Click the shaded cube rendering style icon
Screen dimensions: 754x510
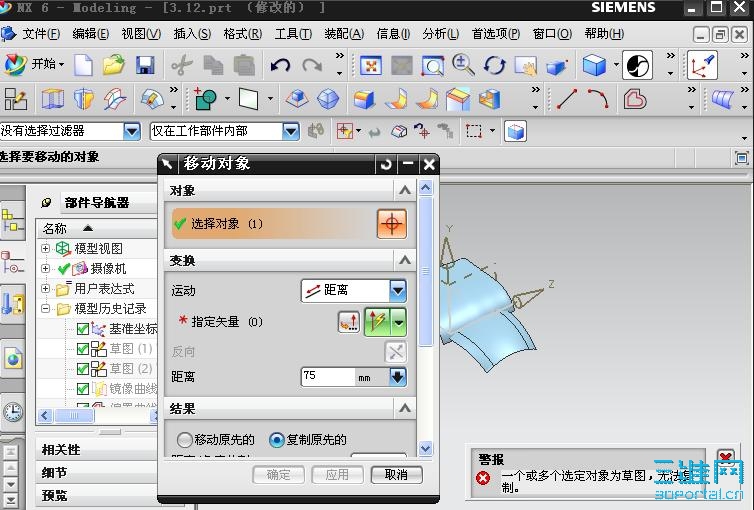[594, 65]
